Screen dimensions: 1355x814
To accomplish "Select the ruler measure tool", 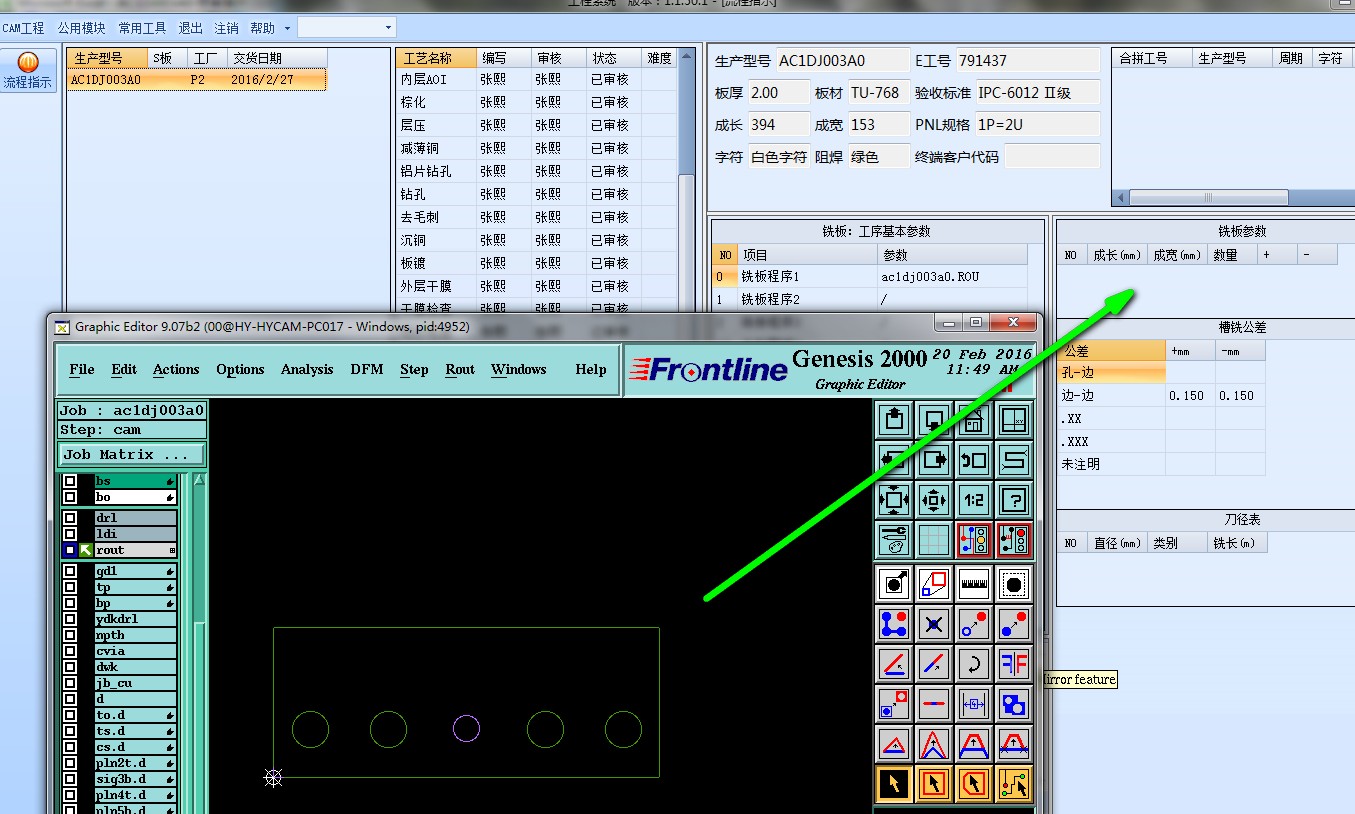I will tap(973, 583).
